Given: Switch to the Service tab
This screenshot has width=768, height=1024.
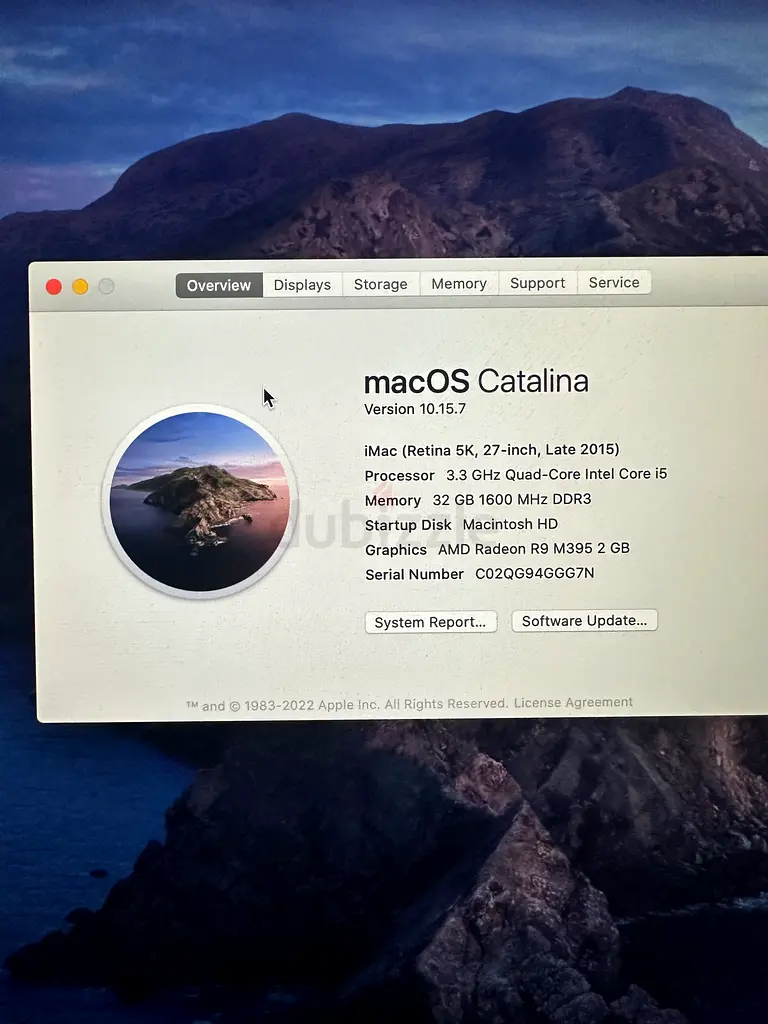Looking at the screenshot, I should coord(614,283).
